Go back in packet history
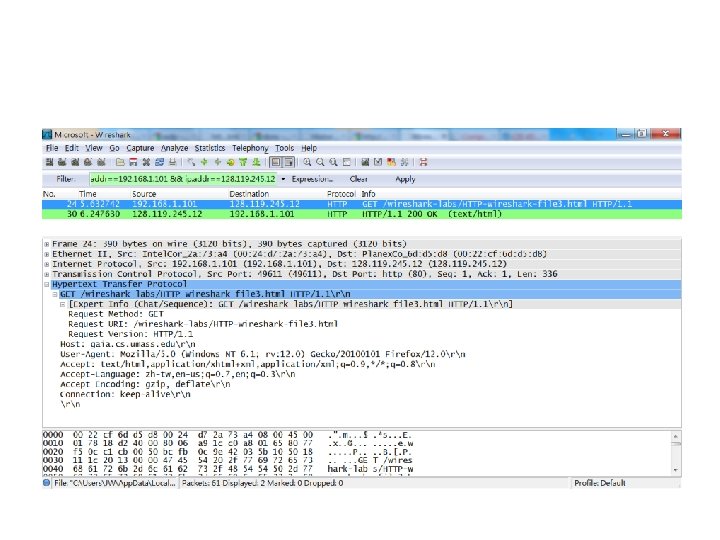720x540 pixels. (204, 162)
